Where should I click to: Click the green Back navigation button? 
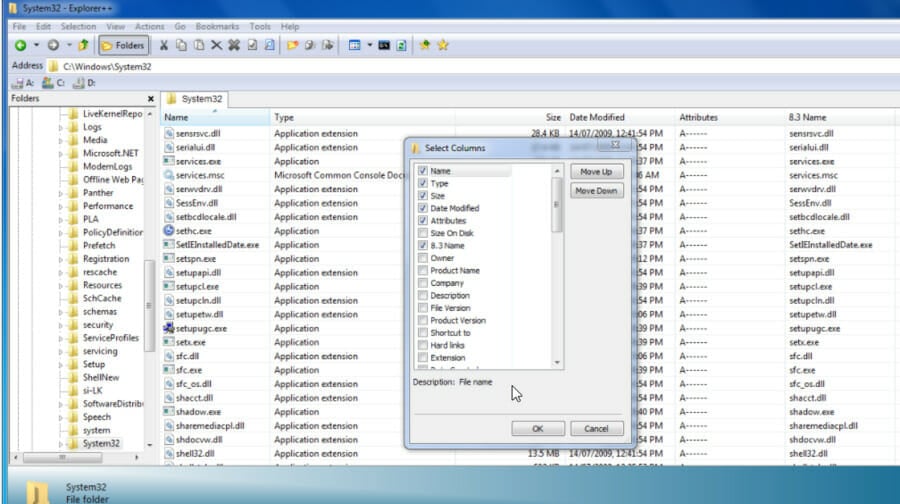tap(21, 45)
